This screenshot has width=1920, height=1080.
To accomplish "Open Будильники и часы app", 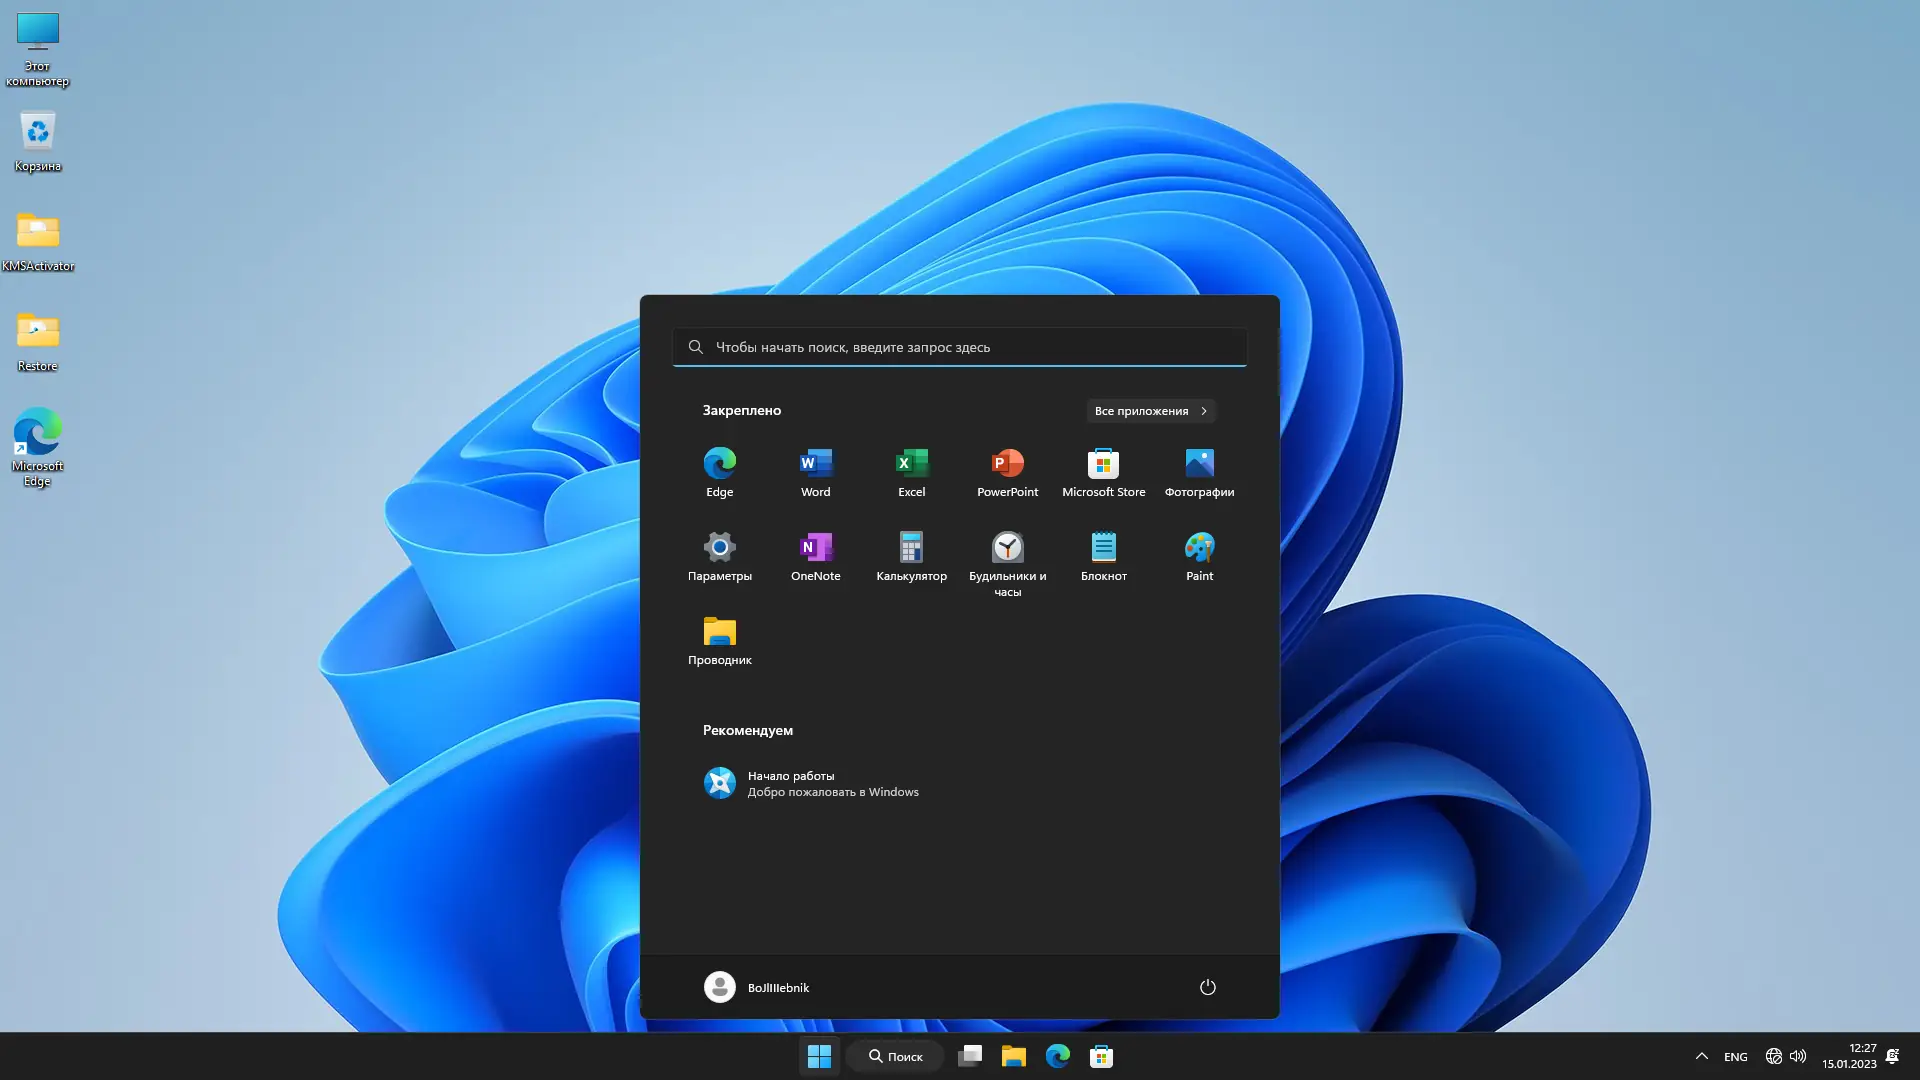I will pos(1007,562).
